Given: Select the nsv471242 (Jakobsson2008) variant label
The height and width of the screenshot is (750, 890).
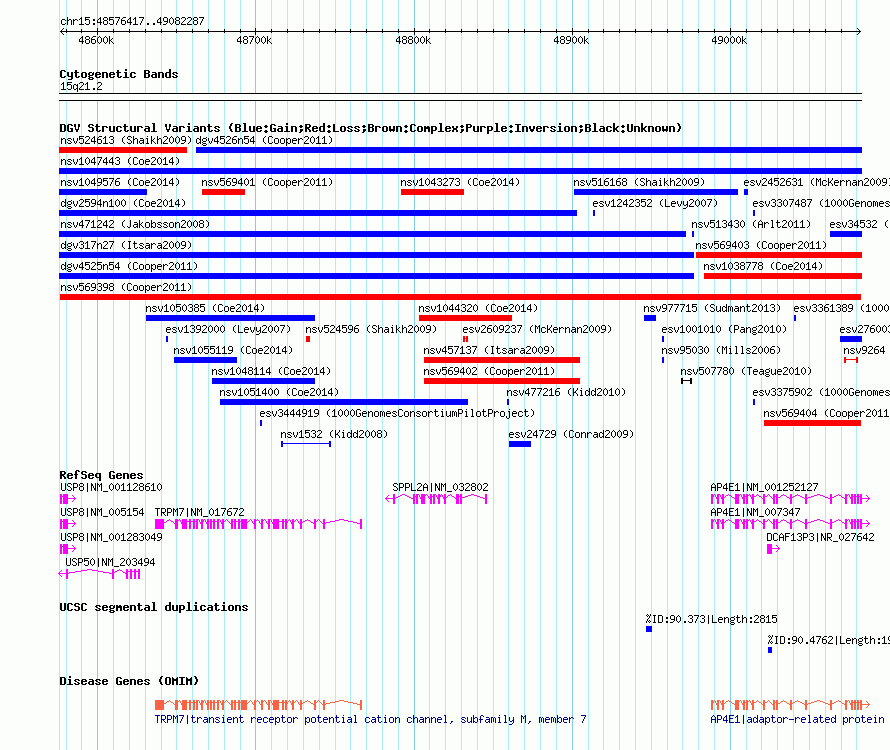Looking at the screenshot, I should (135, 224).
